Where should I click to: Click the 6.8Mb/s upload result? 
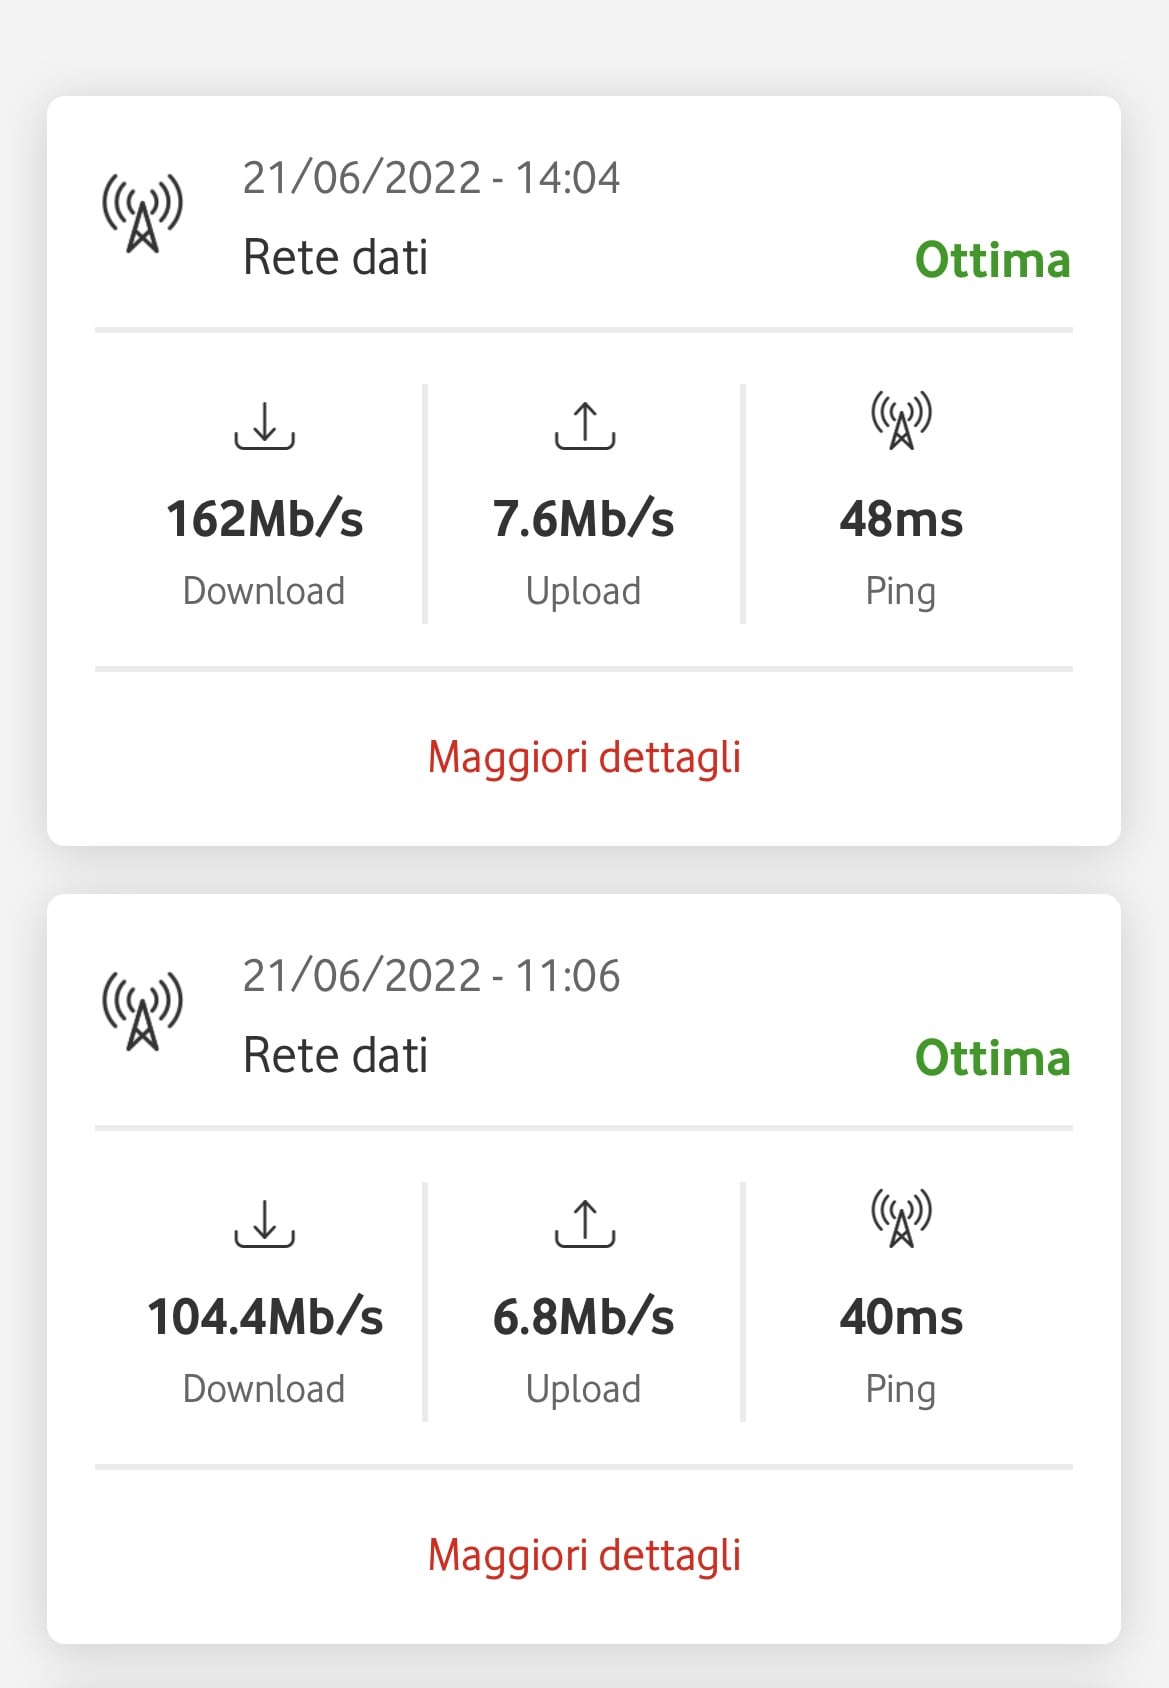(584, 1317)
